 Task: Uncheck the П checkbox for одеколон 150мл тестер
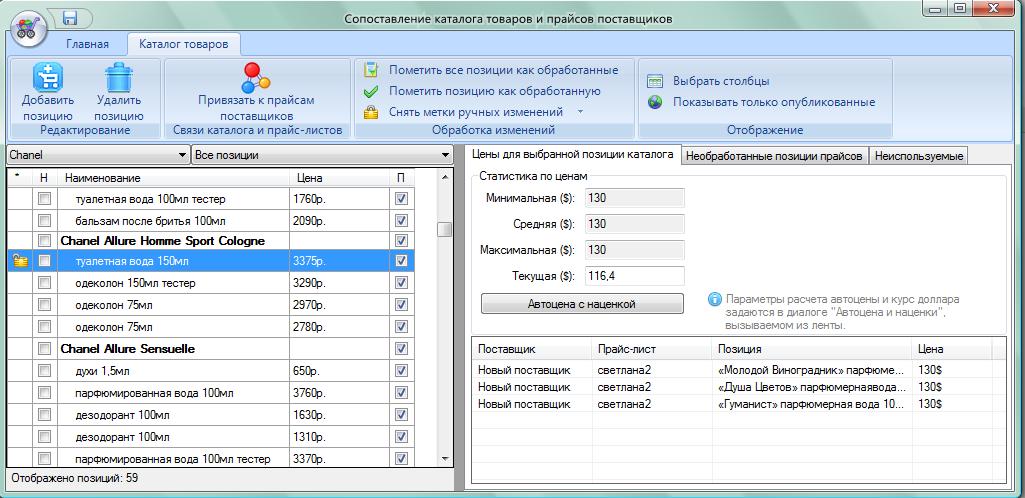coord(401,283)
